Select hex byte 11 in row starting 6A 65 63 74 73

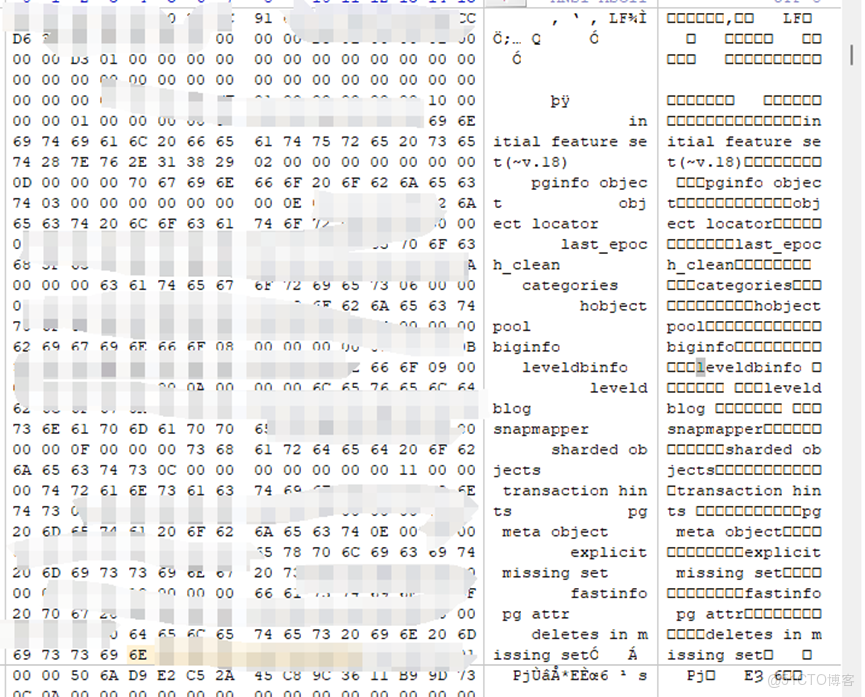(x=408, y=470)
